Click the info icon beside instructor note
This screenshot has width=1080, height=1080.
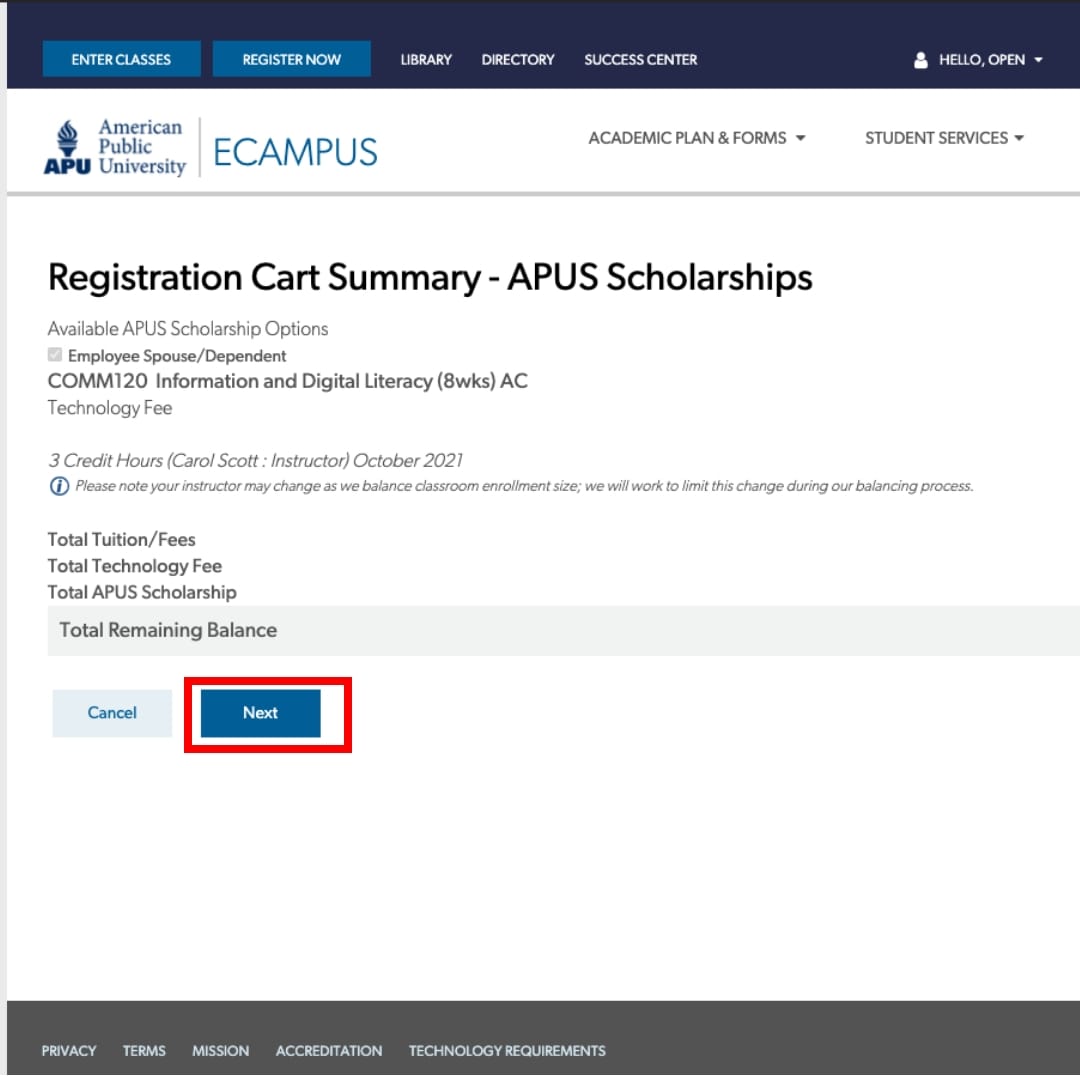click(59, 487)
